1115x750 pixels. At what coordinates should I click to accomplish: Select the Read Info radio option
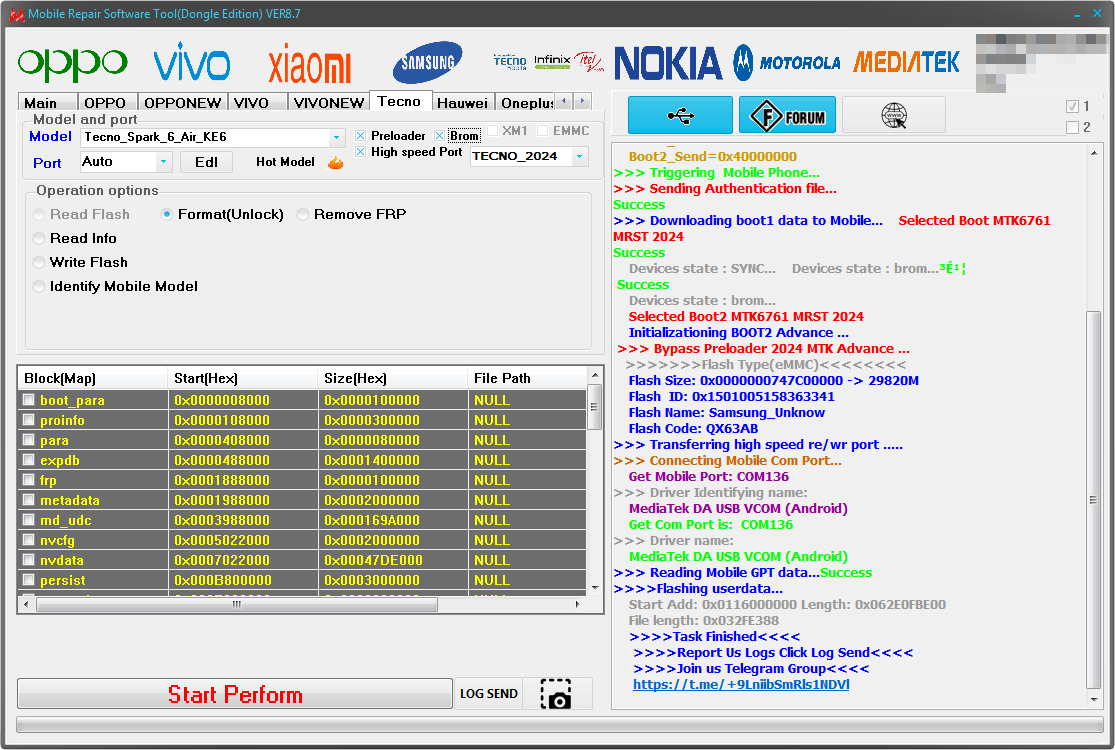[x=39, y=239]
